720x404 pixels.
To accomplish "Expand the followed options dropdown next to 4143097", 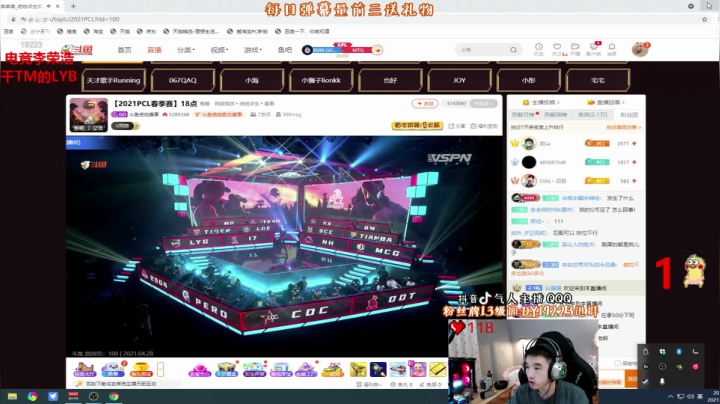I will point(484,104).
